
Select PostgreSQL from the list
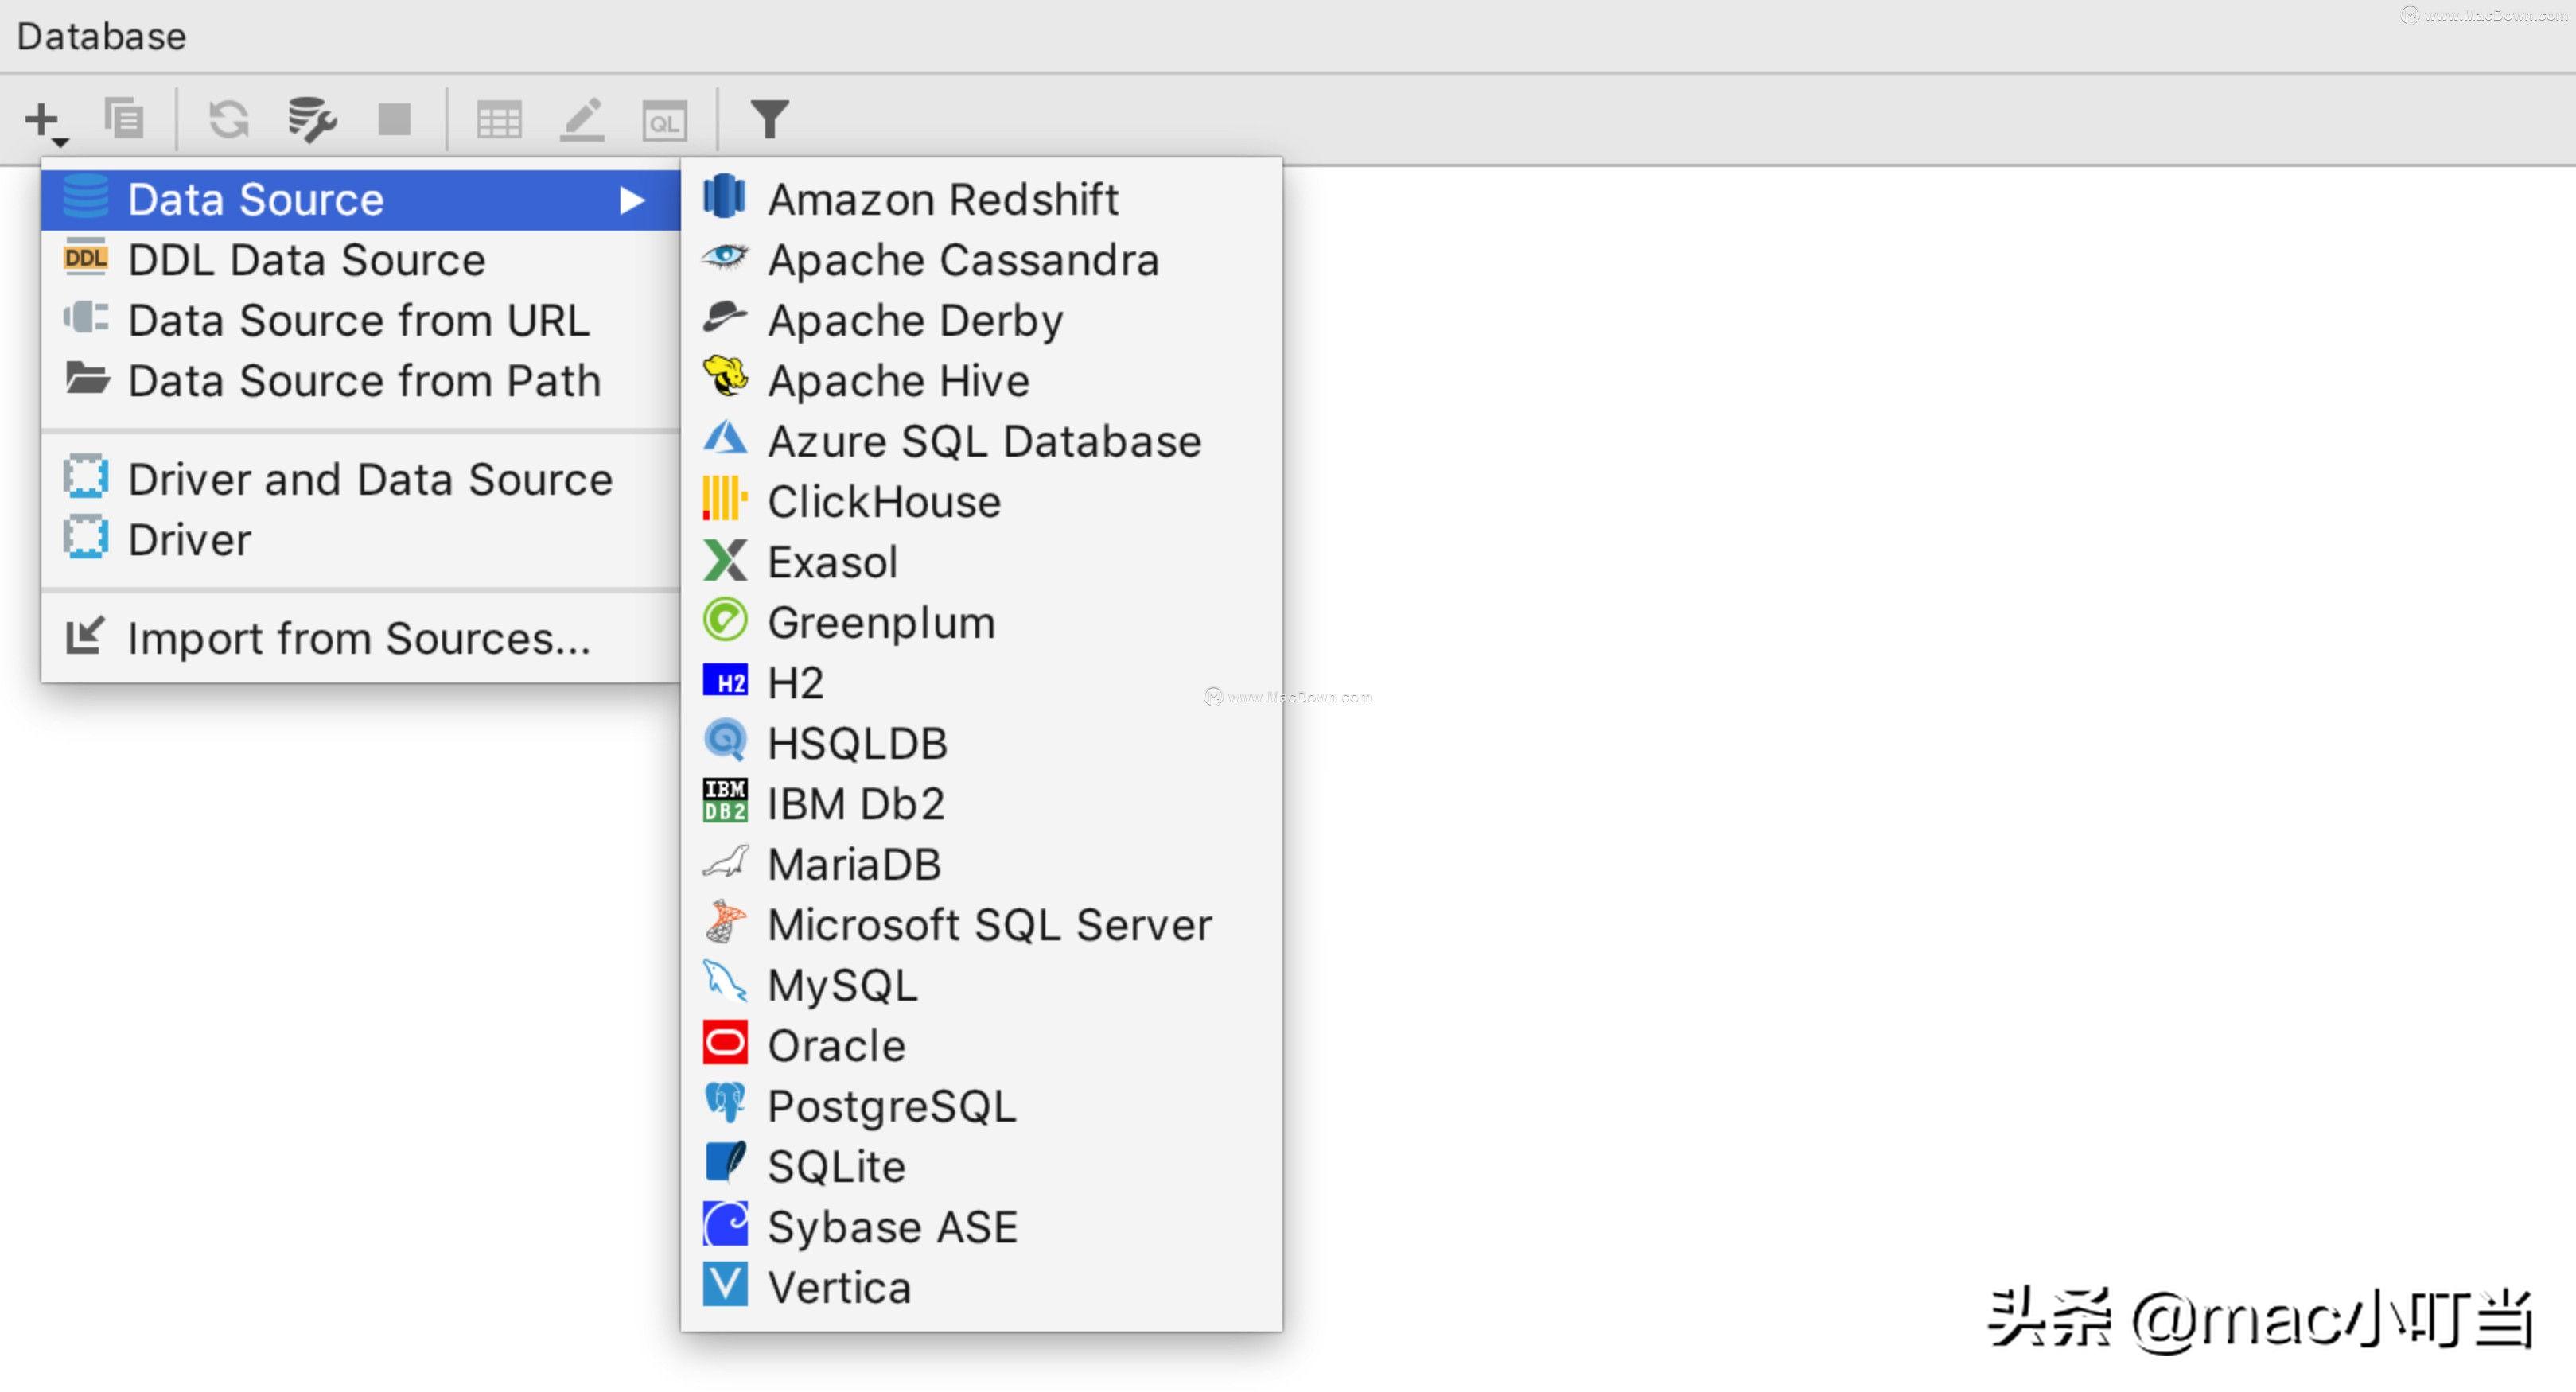click(890, 1105)
